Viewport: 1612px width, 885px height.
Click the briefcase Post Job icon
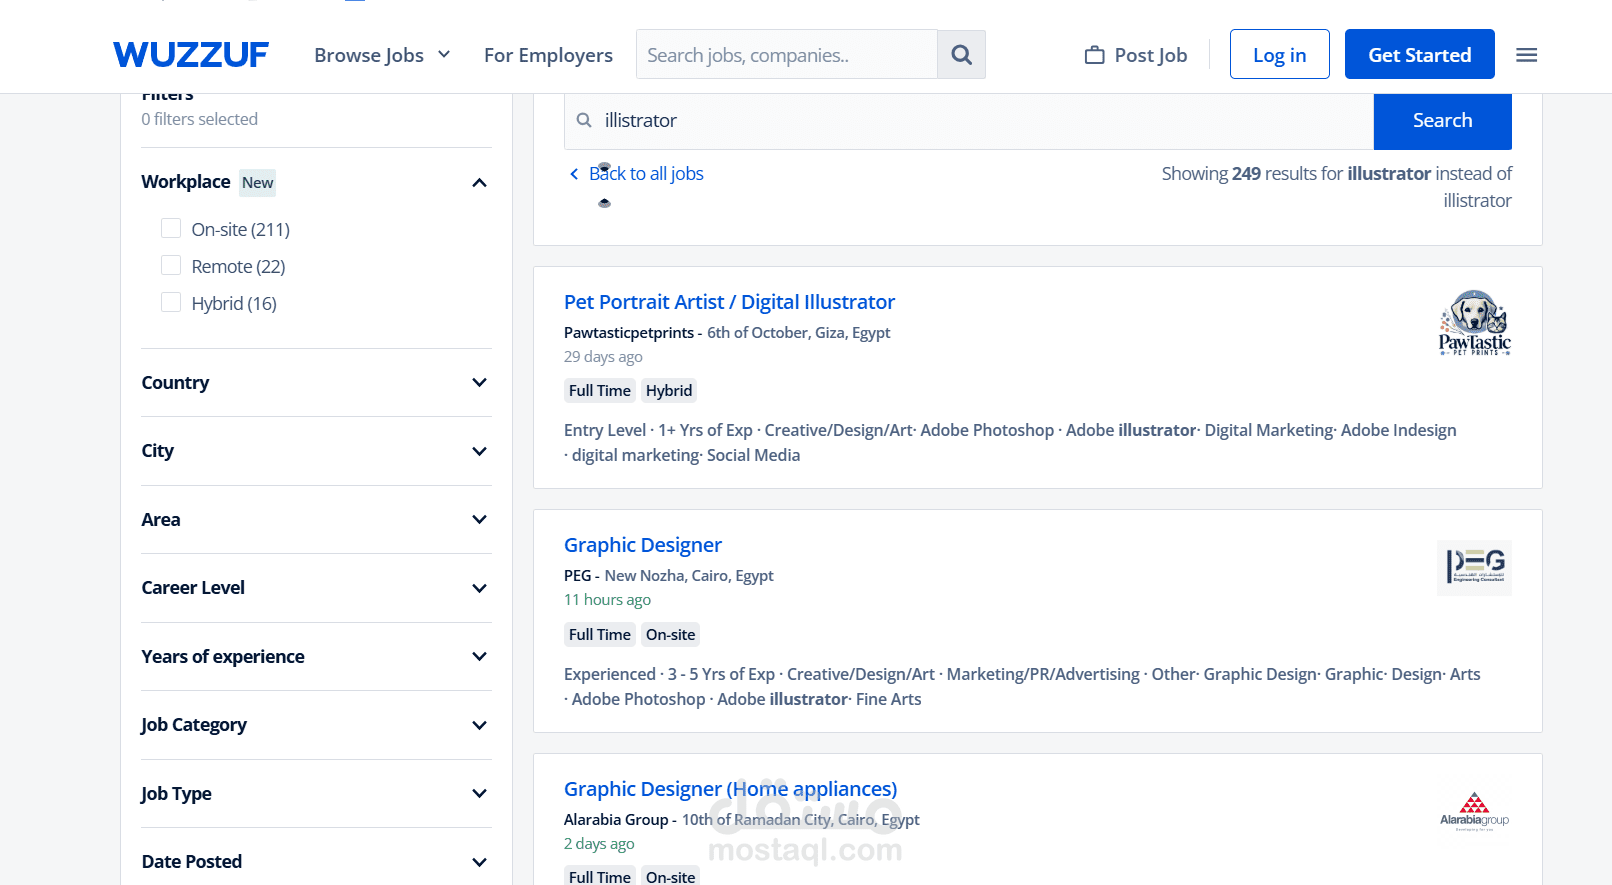click(1095, 55)
